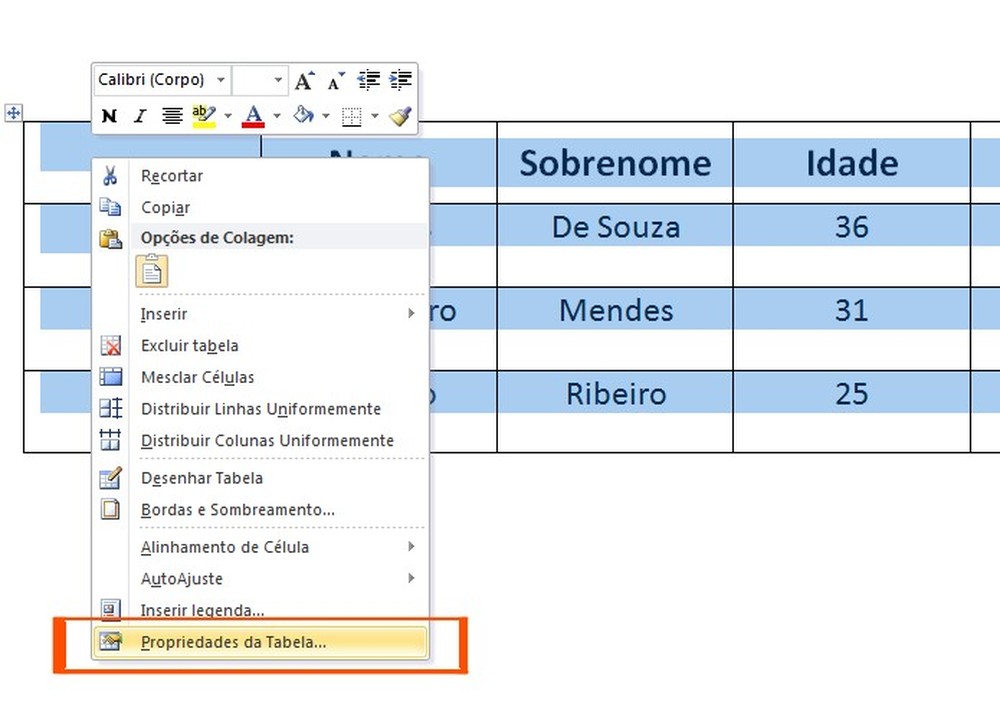The width and height of the screenshot is (1000, 711).
Task: Toggle italic (I) formatting
Action: [140, 116]
